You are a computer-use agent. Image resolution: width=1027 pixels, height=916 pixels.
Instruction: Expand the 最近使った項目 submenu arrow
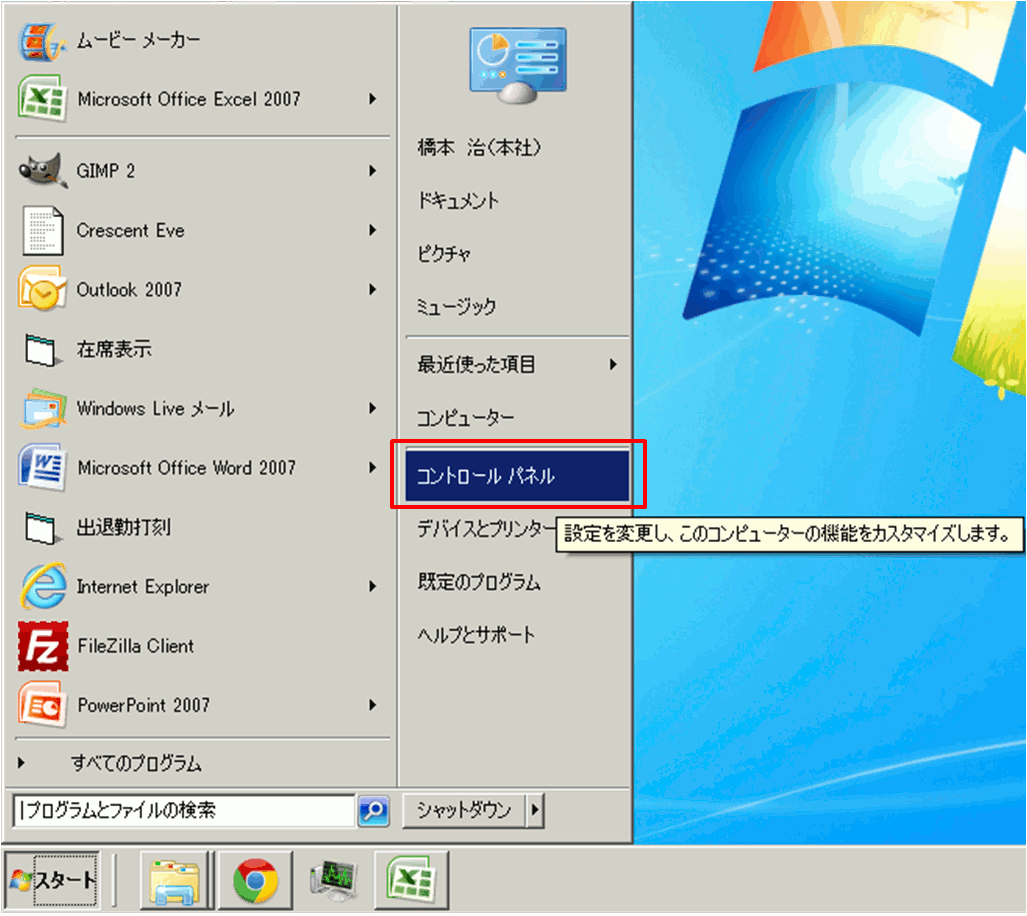tap(613, 365)
